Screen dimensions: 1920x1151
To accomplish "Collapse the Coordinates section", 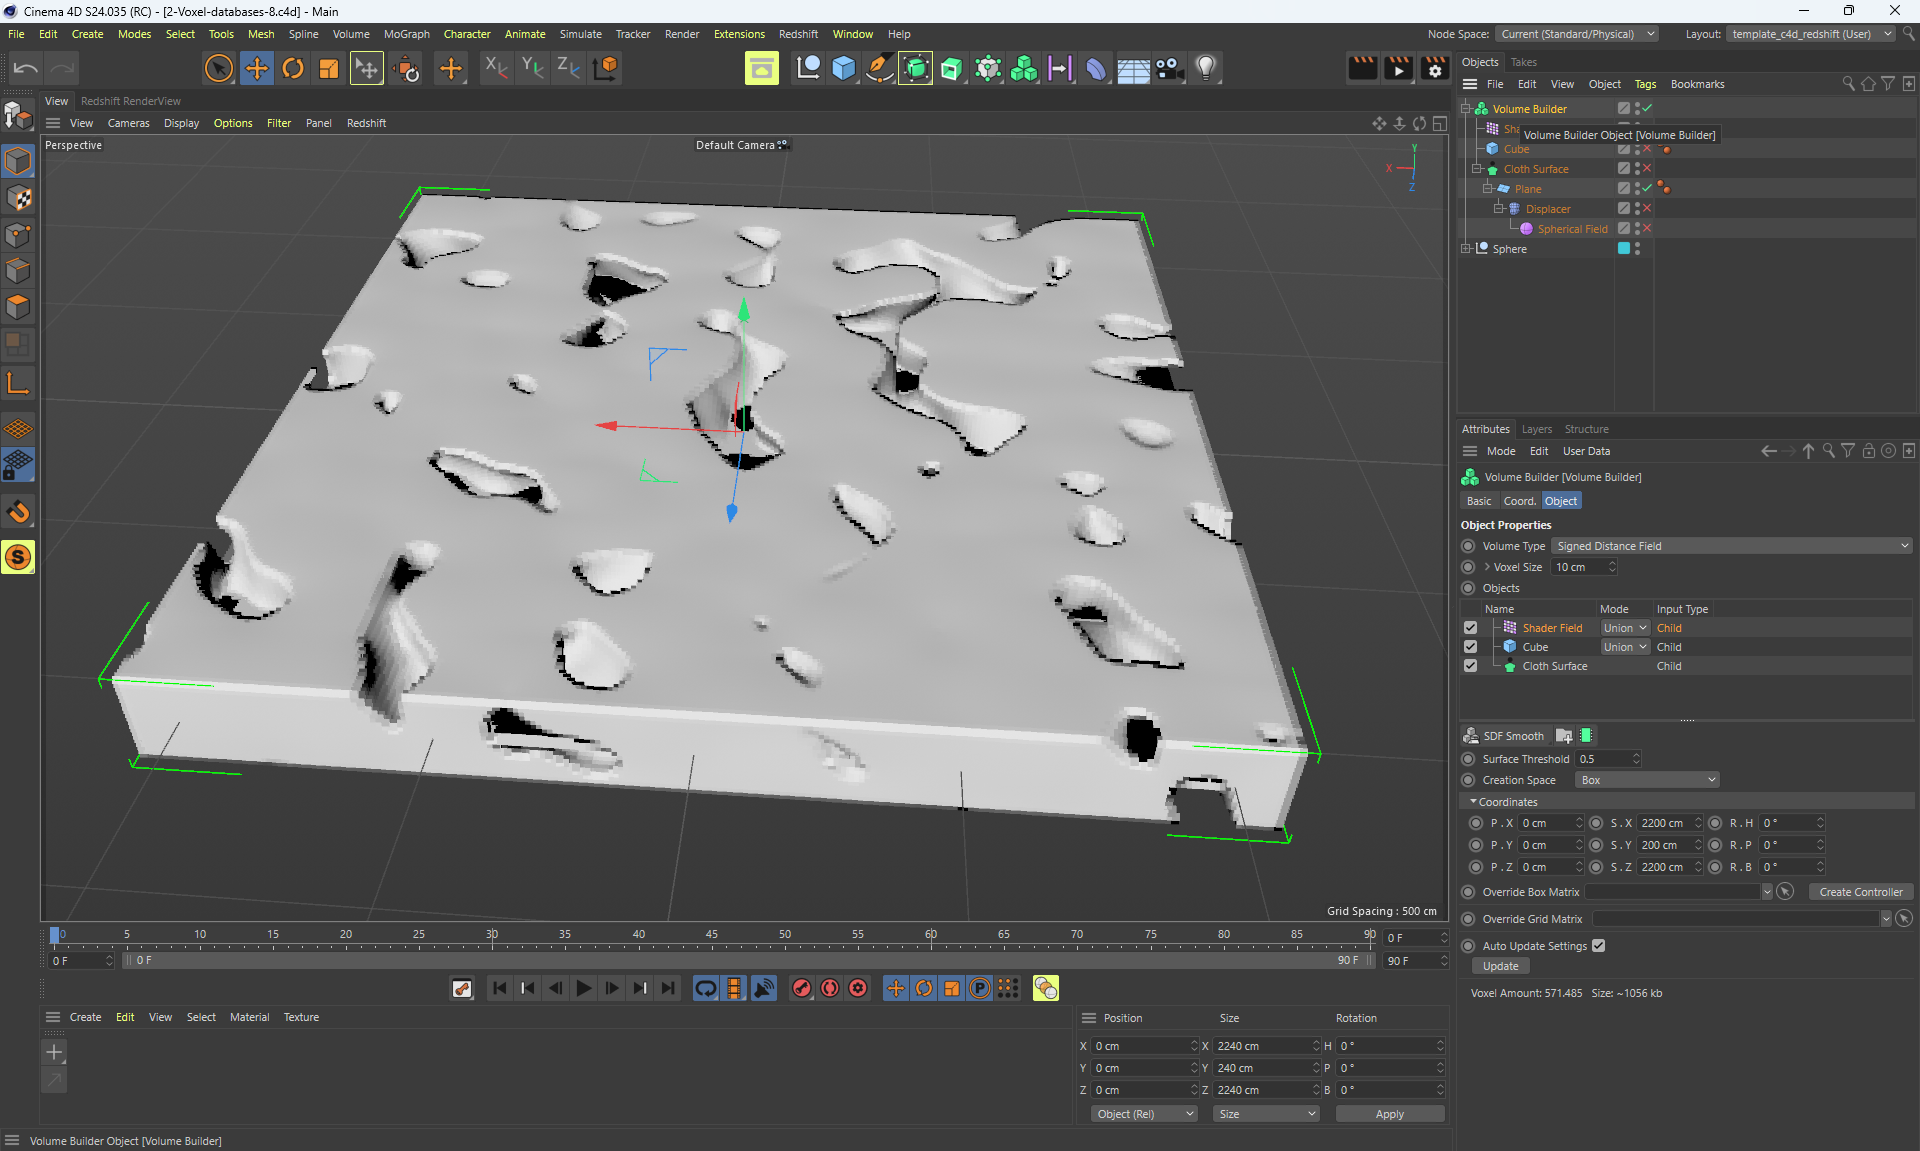I will [x=1473, y=802].
